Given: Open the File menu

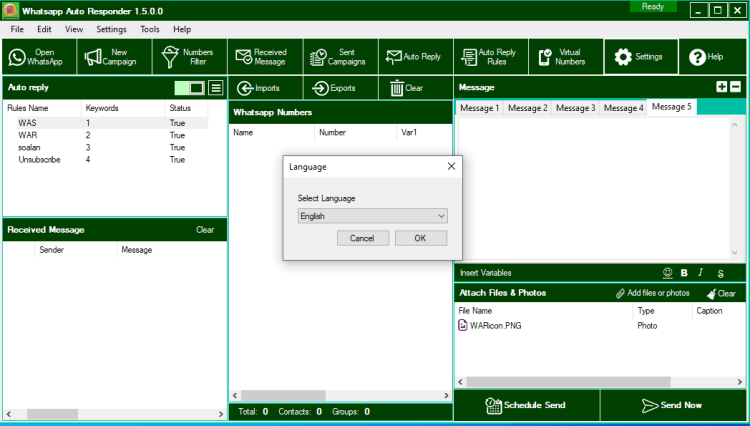Looking at the screenshot, I should (17, 29).
